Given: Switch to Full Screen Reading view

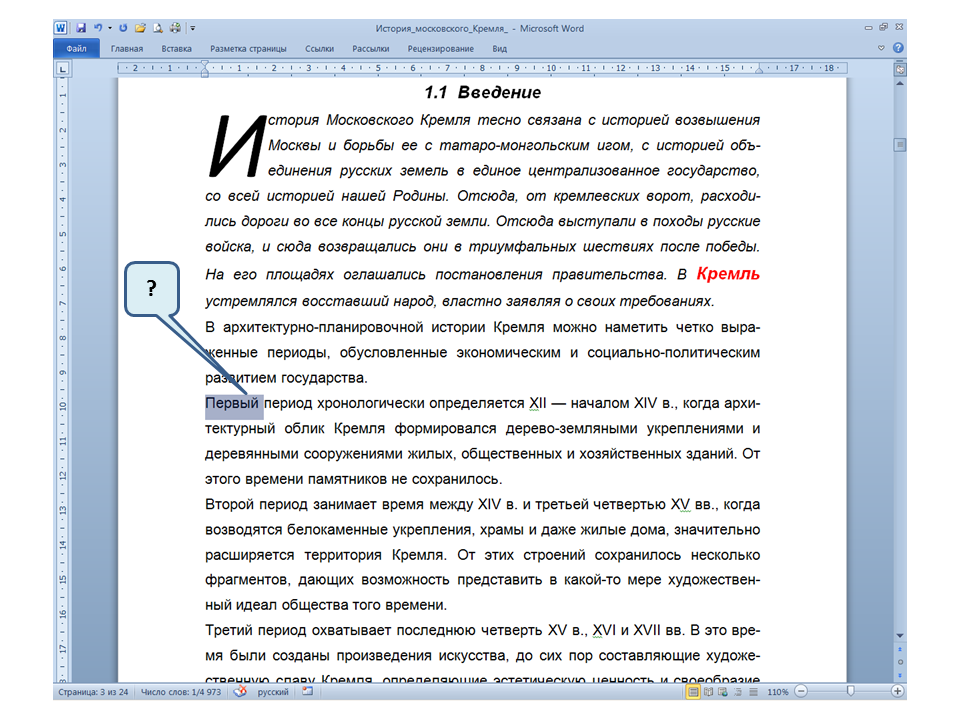Looking at the screenshot, I should click(x=708, y=692).
